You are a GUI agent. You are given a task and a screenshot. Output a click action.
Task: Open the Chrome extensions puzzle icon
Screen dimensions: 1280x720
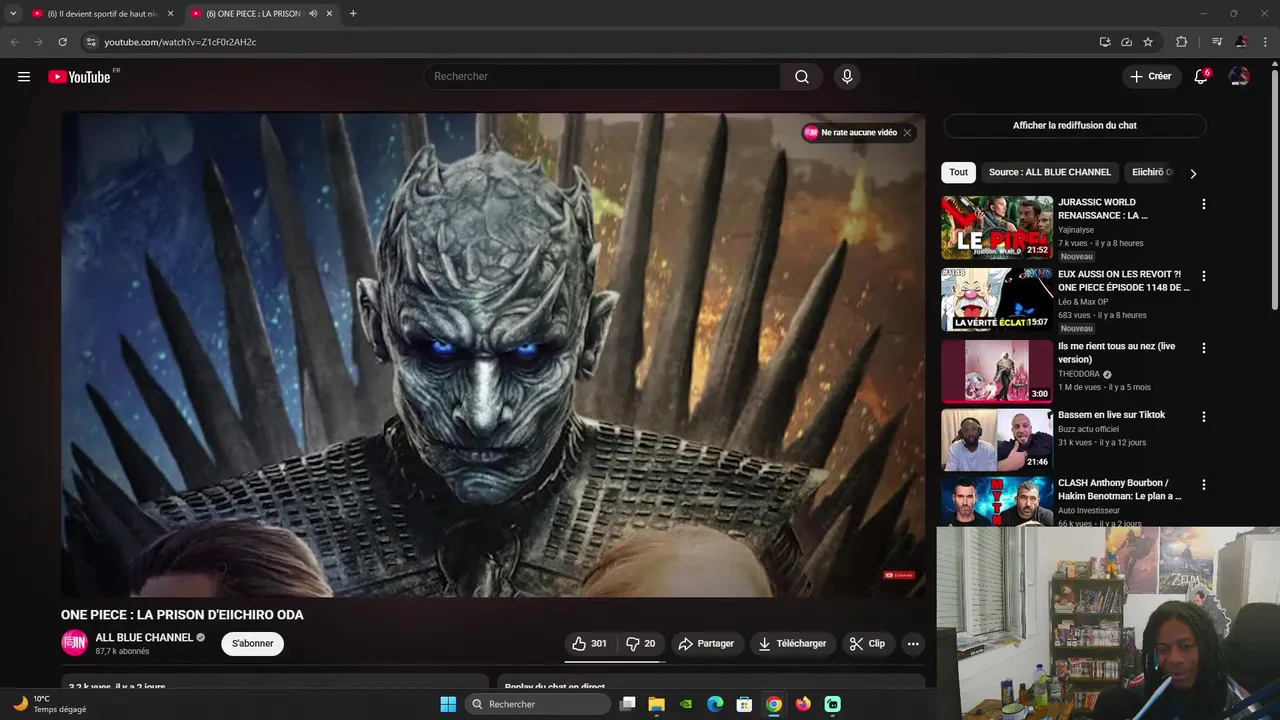1182,42
